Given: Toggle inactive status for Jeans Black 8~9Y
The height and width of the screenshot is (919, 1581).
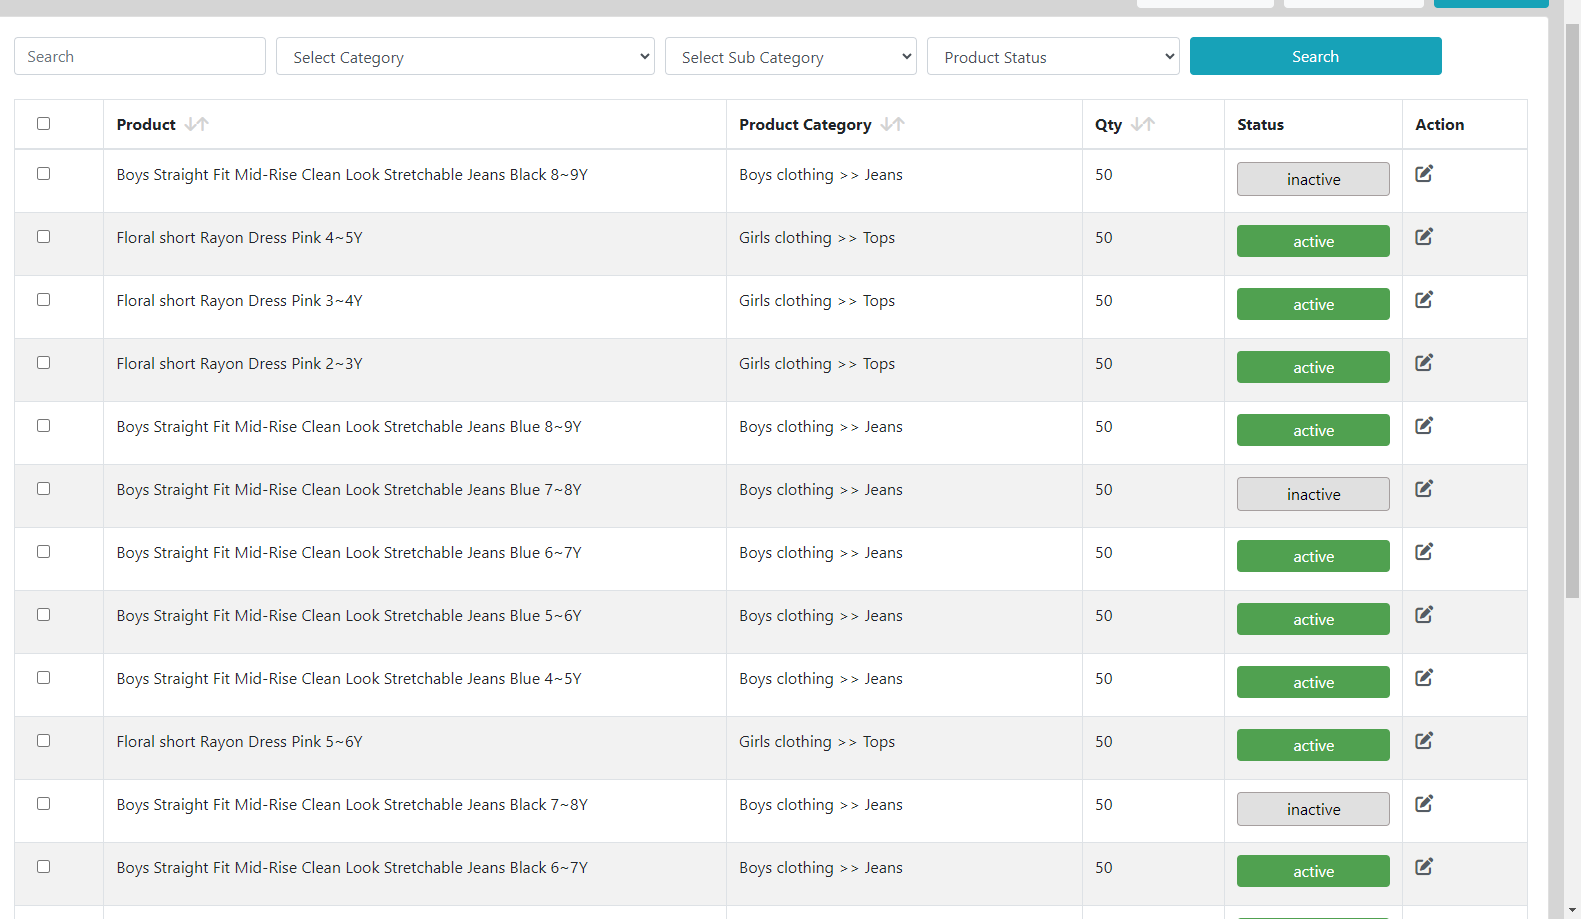Looking at the screenshot, I should tap(1313, 179).
